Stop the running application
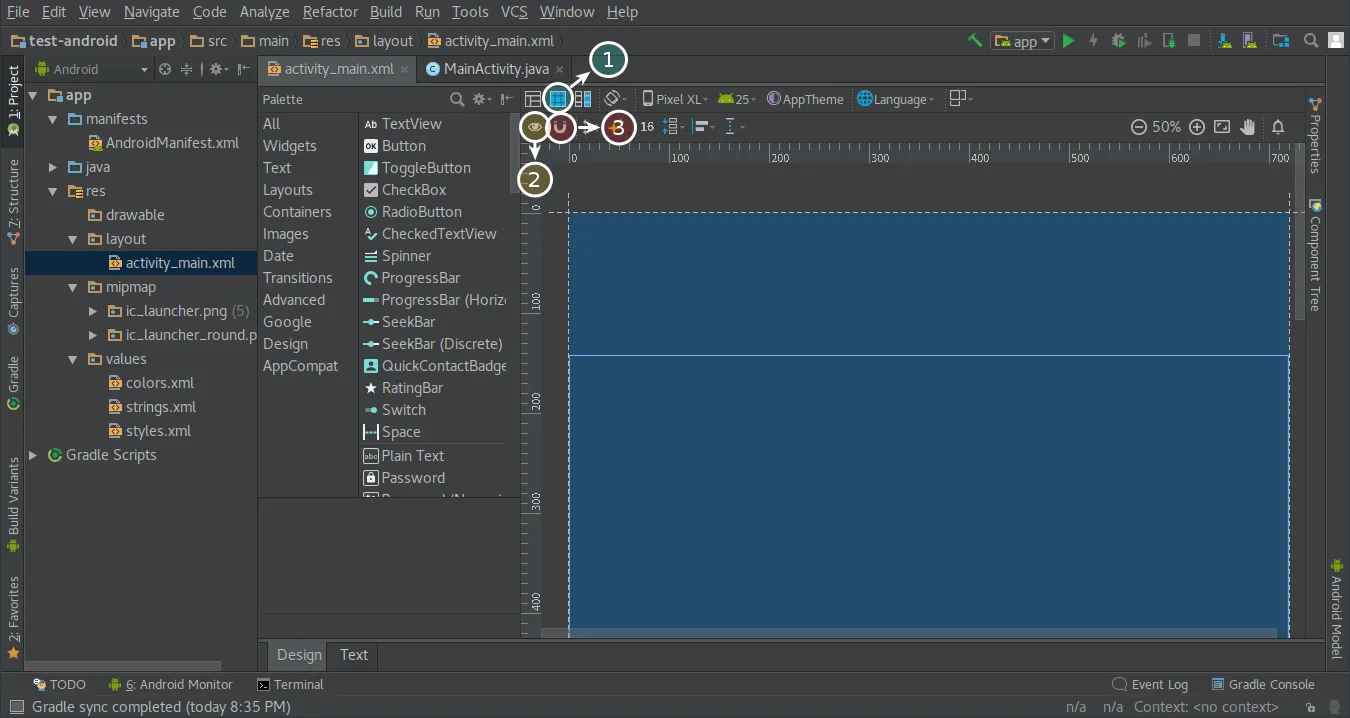This screenshot has height=718, width=1350. coord(1193,40)
